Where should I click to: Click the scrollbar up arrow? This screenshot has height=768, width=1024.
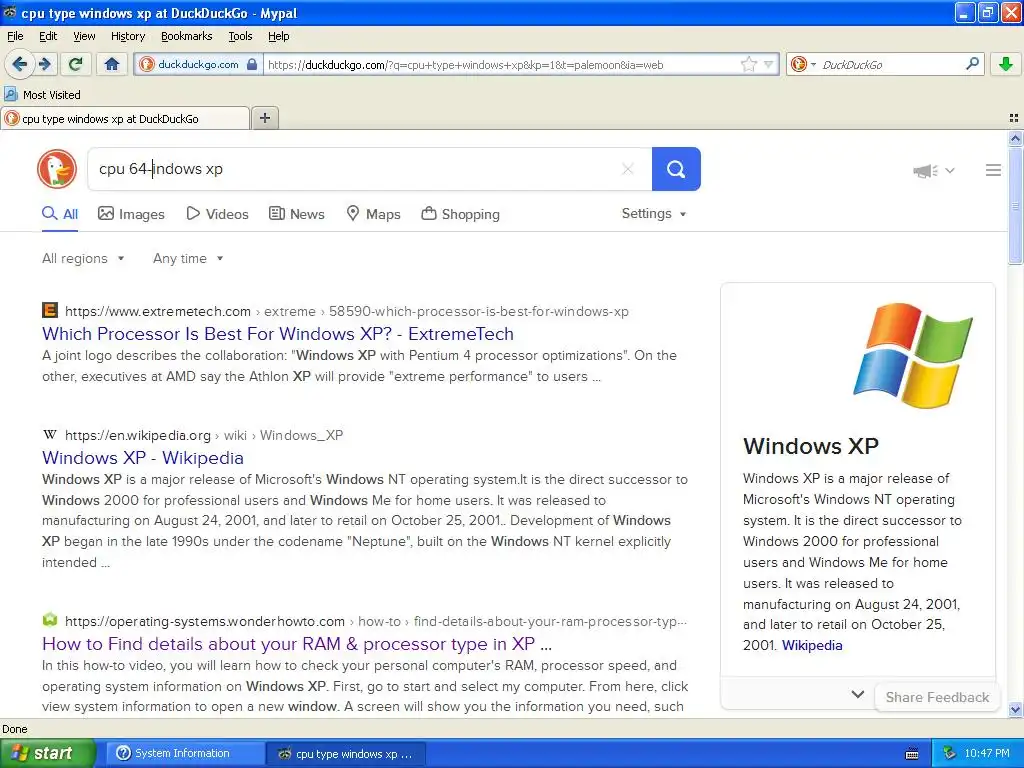pos(1015,138)
